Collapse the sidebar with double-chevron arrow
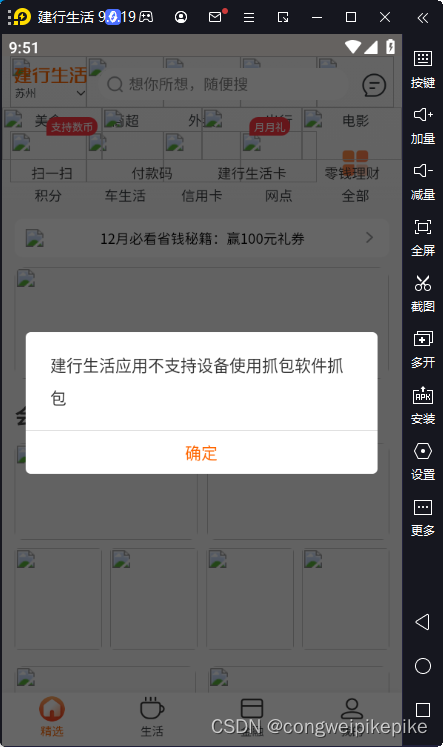 [423, 18]
